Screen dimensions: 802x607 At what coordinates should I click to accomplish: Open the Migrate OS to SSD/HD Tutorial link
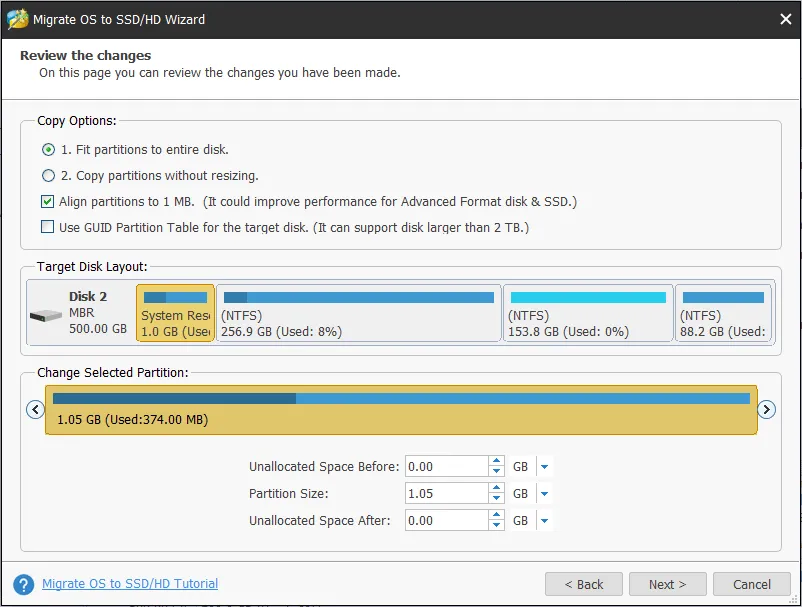(x=130, y=584)
